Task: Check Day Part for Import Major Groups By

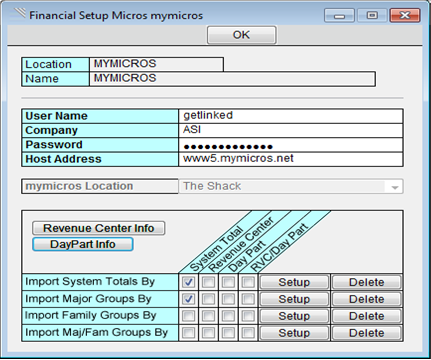Action: coord(228,299)
